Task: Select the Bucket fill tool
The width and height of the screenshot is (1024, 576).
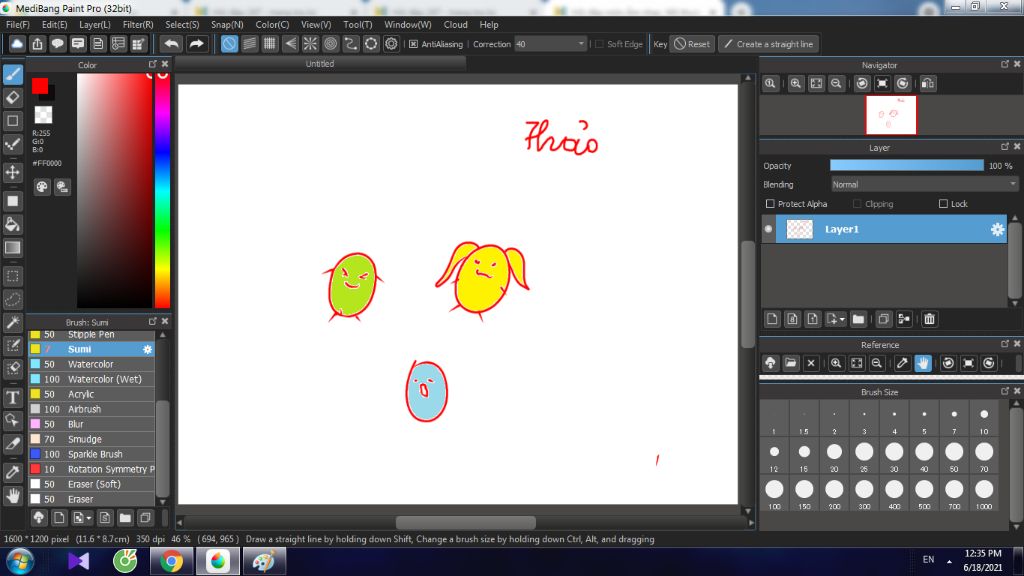Action: [x=13, y=225]
